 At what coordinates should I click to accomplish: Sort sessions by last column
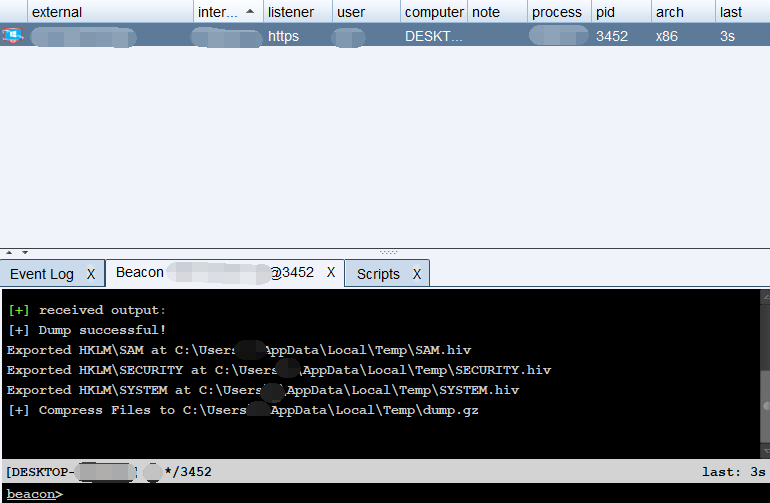(x=742, y=12)
